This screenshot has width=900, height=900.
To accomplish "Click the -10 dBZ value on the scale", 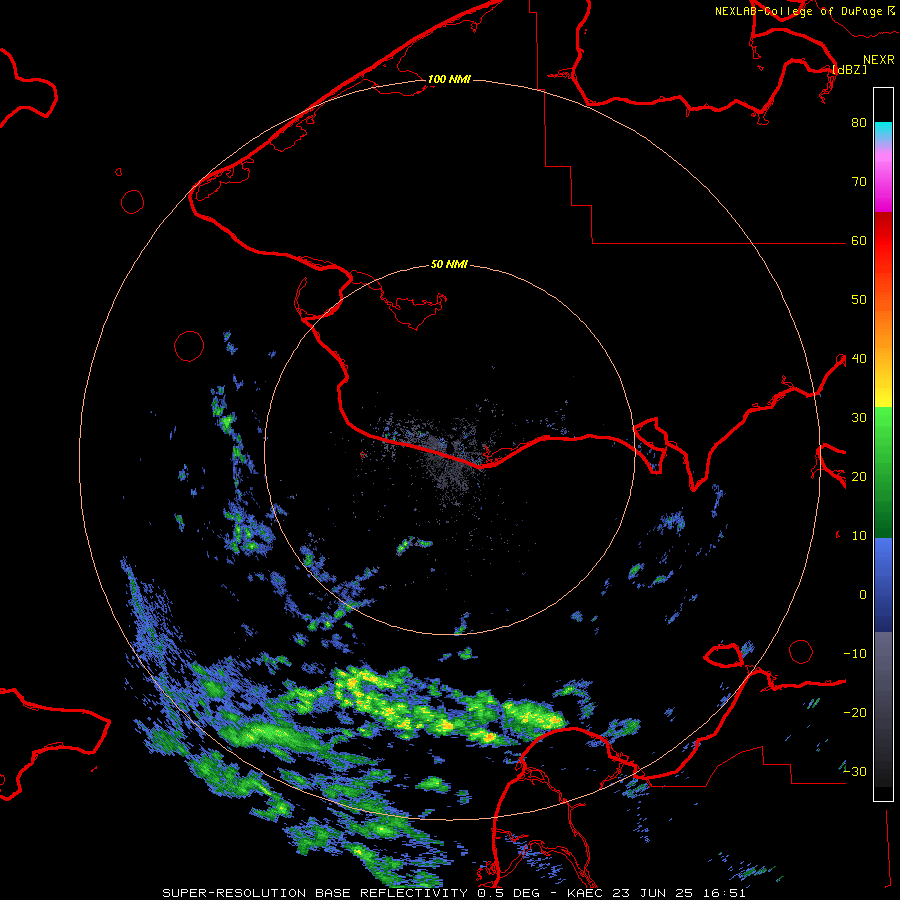I will (x=855, y=653).
